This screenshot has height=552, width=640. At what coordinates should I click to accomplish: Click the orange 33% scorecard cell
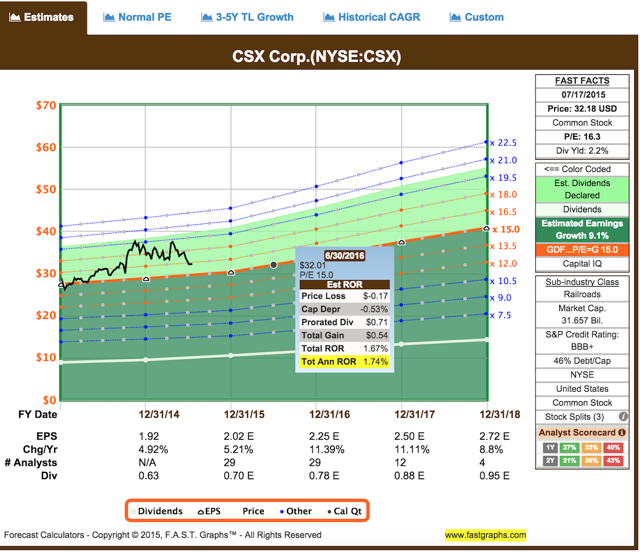[591, 447]
